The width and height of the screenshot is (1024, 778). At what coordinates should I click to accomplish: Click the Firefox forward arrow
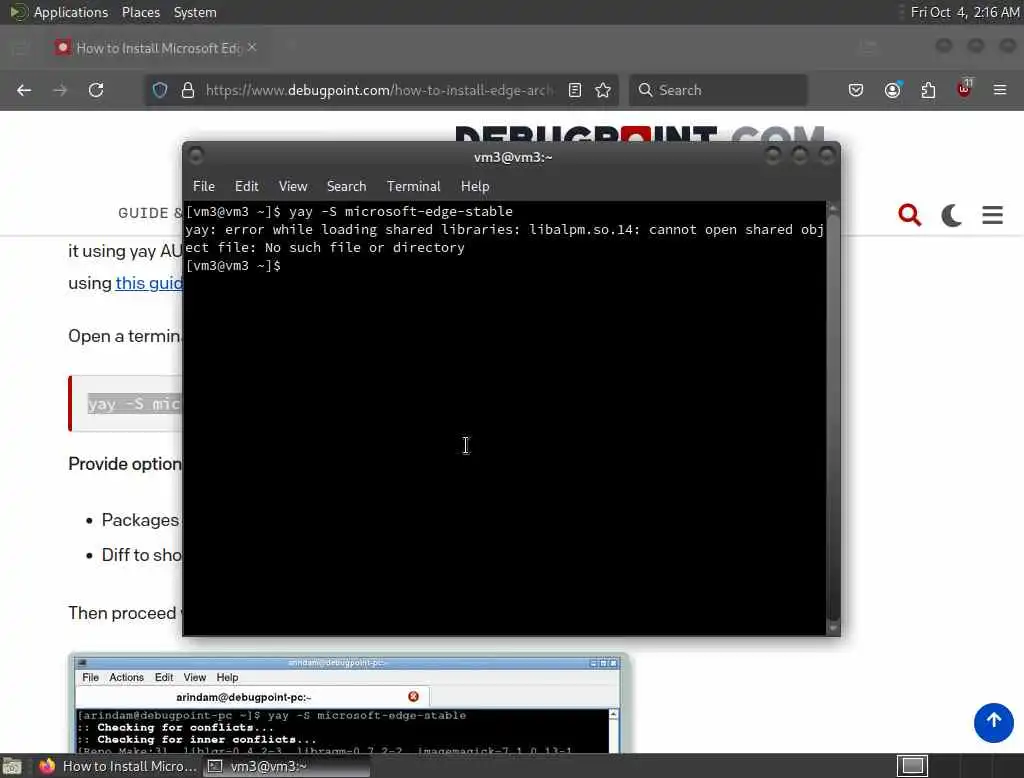(x=60, y=90)
